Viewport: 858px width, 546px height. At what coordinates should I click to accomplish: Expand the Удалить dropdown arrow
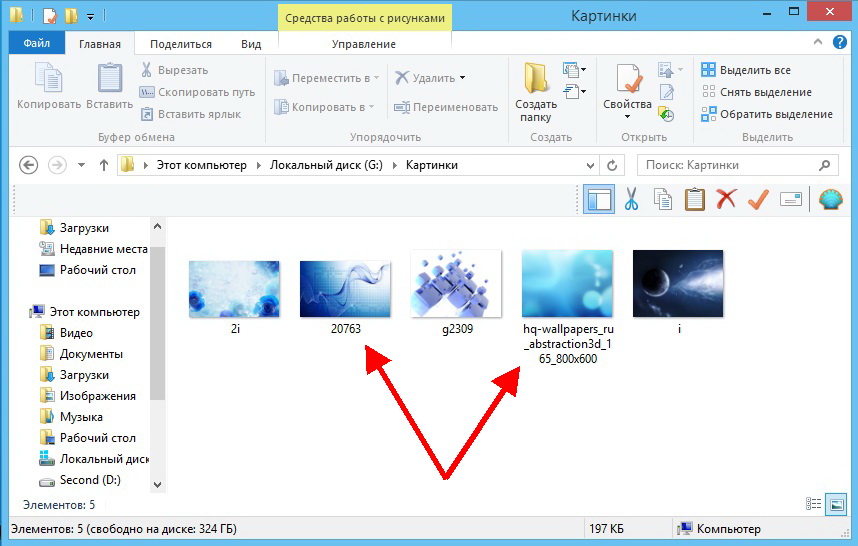(x=462, y=78)
